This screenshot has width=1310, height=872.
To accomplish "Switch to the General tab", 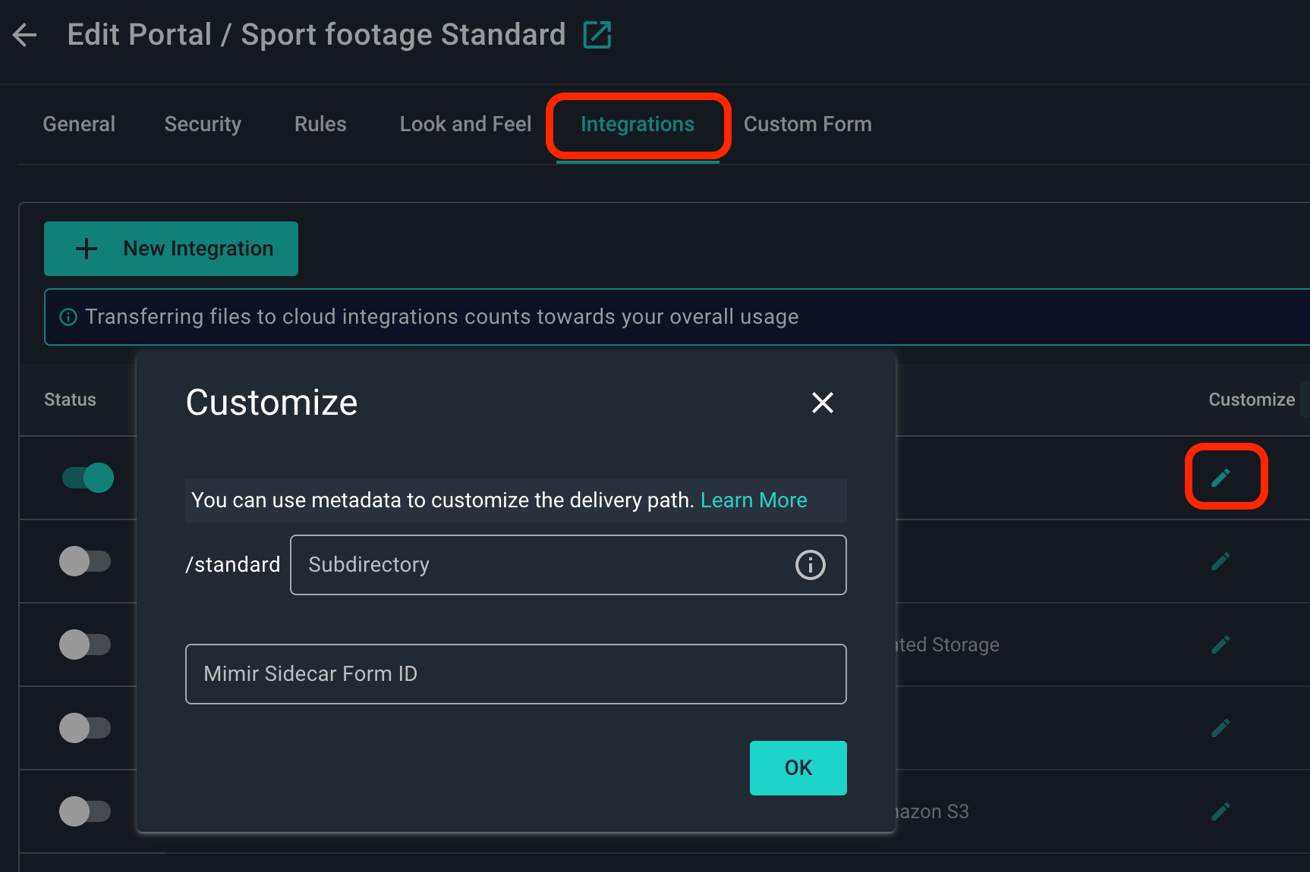I will pos(78,123).
